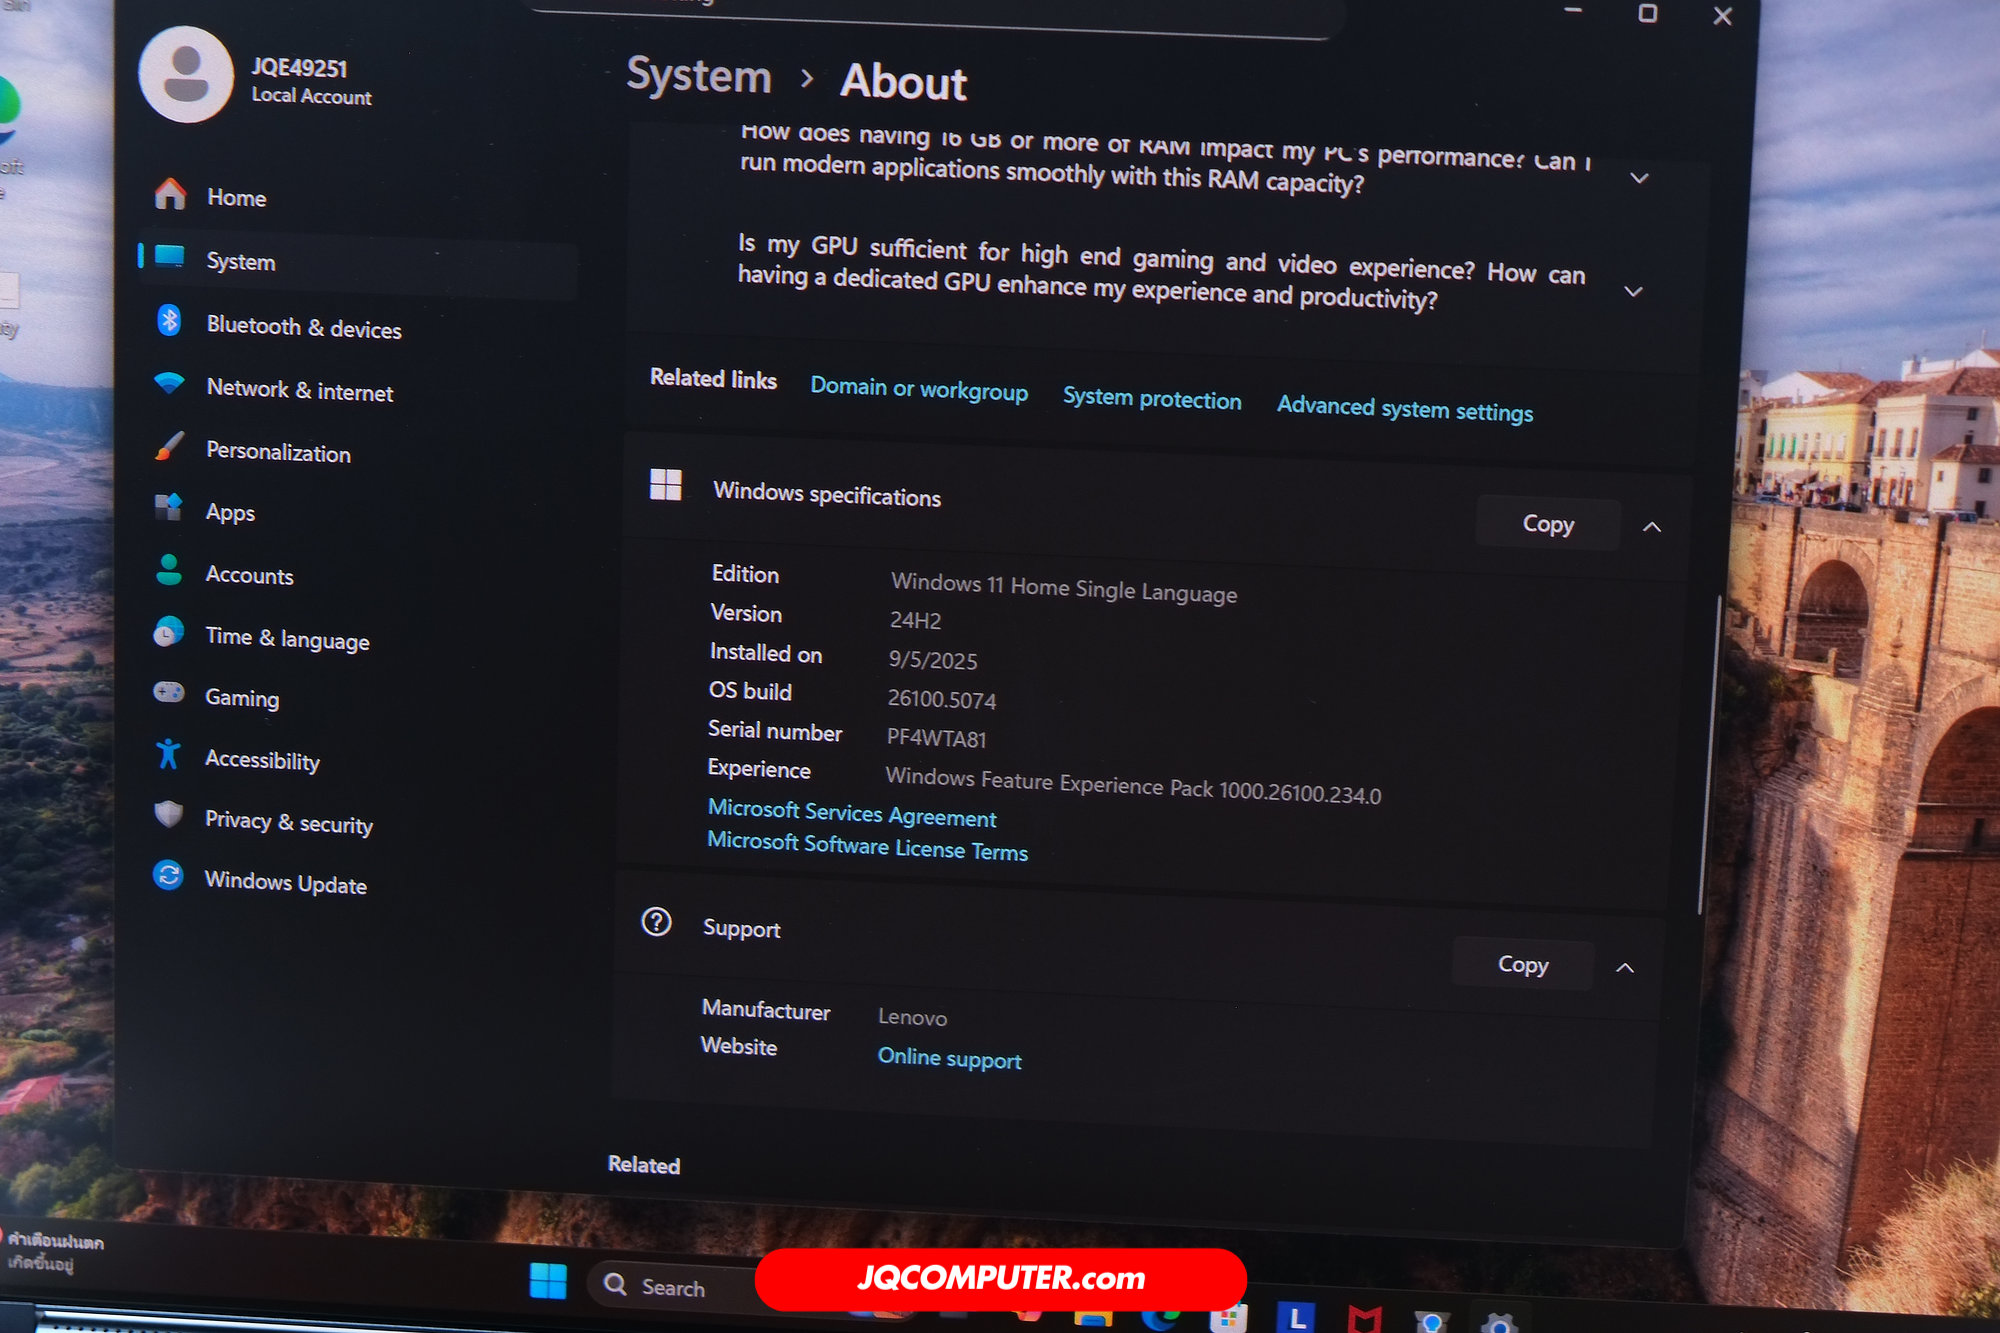The width and height of the screenshot is (2000, 1333).
Task: Copy the Support section details
Action: 1523,964
